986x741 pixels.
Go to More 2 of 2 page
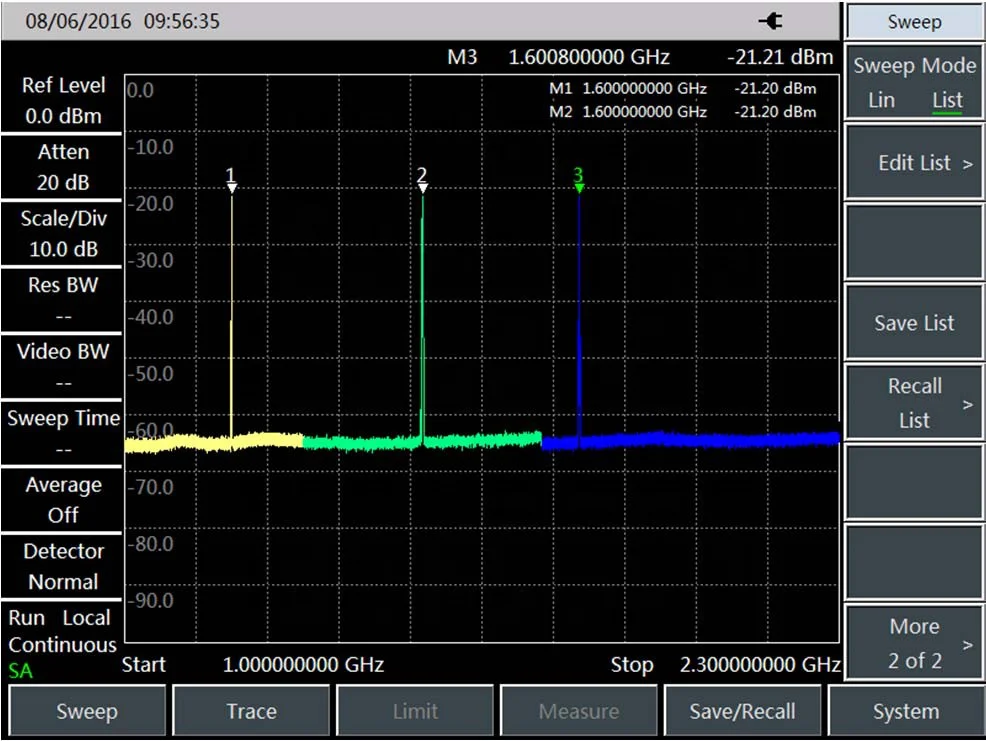[x=914, y=643]
